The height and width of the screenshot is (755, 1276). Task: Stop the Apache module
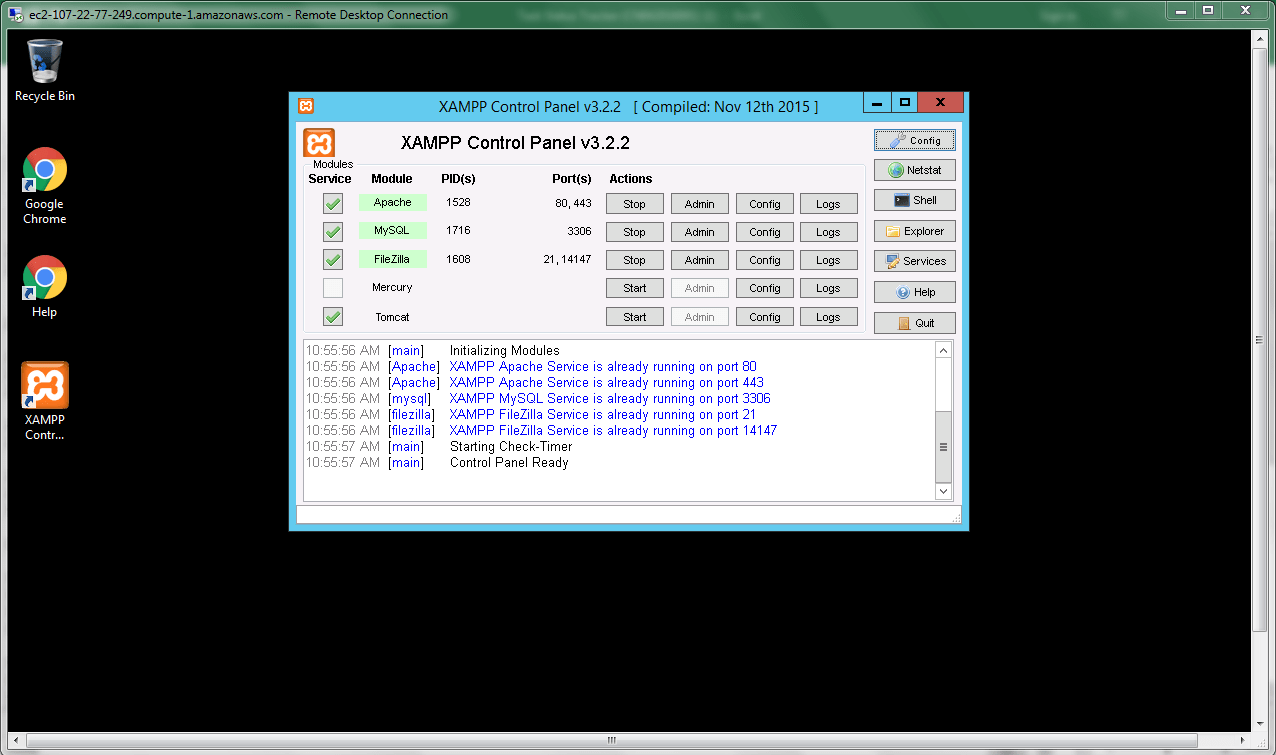coord(634,204)
